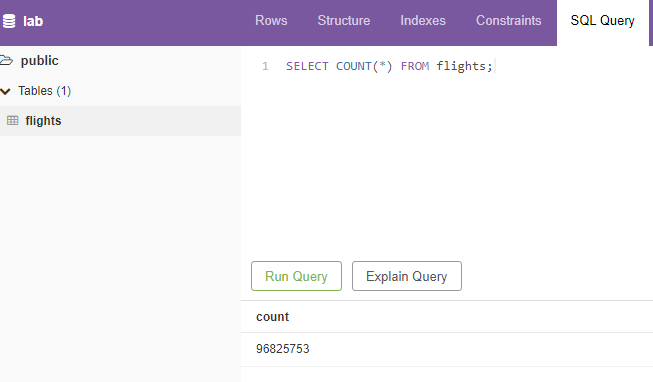Viewport: 653px width, 382px height.
Task: Collapse the Tables (1) chevron
Action: pyautogui.click(x=5, y=91)
